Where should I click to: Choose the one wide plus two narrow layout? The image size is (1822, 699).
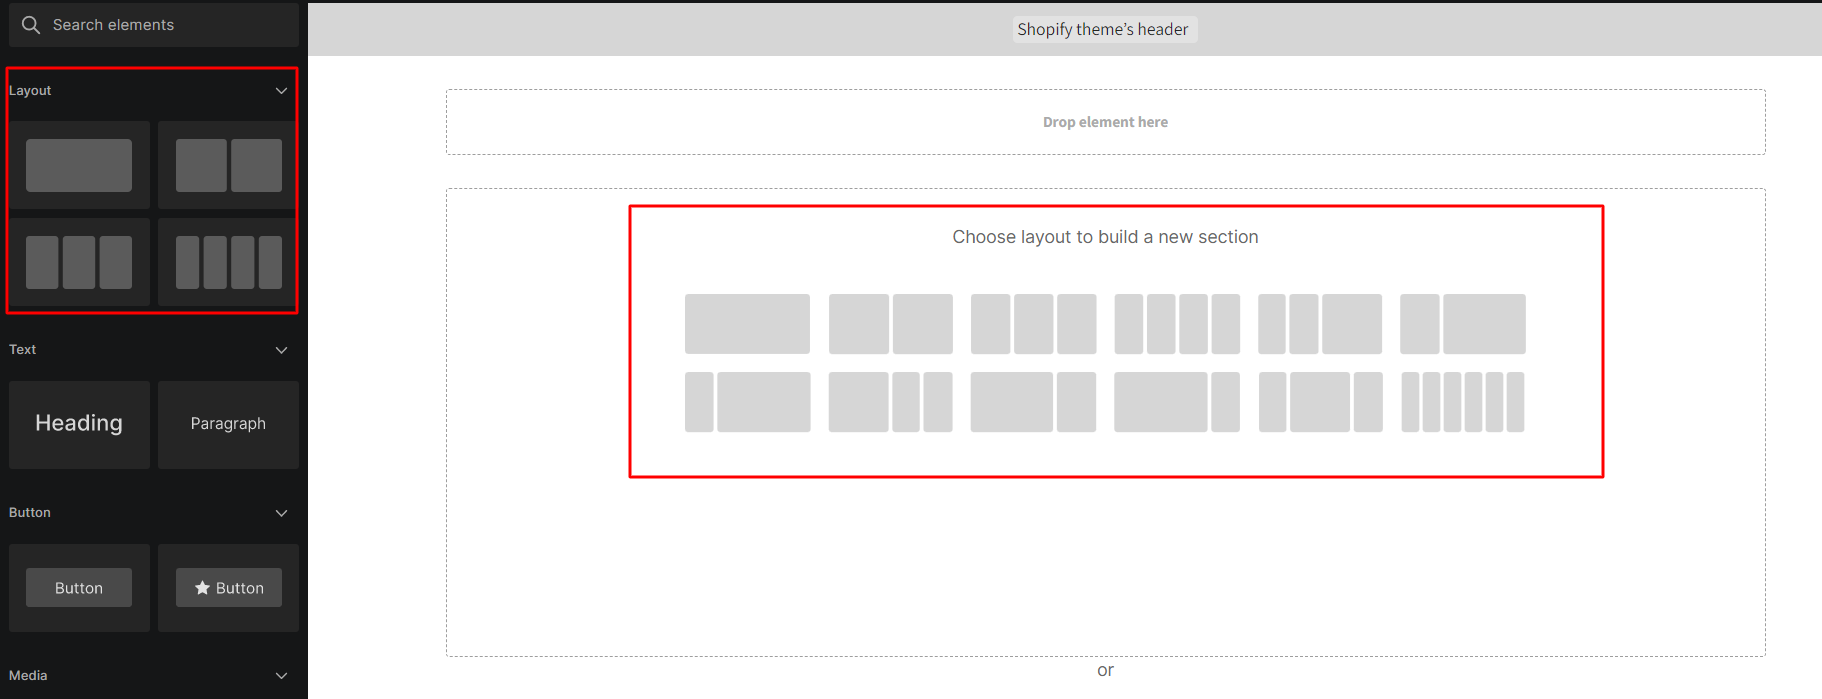pos(891,402)
